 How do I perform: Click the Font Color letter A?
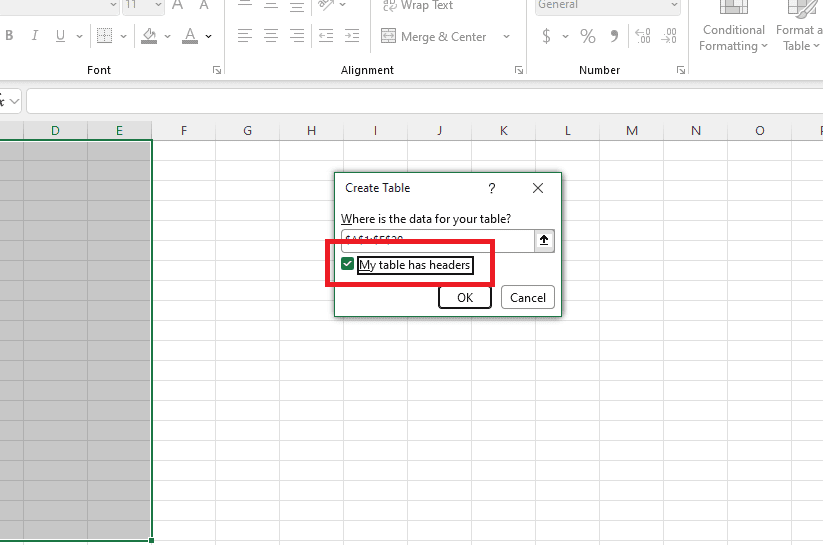pyautogui.click(x=190, y=36)
